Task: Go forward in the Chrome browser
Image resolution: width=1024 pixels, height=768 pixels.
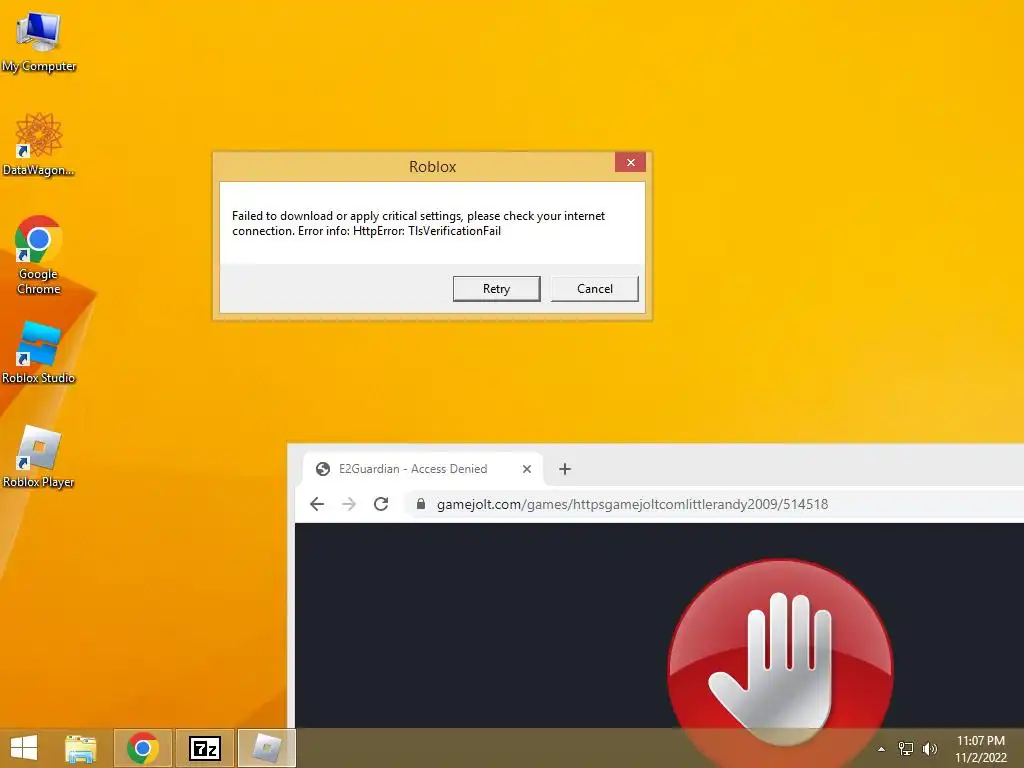Action: click(x=349, y=504)
